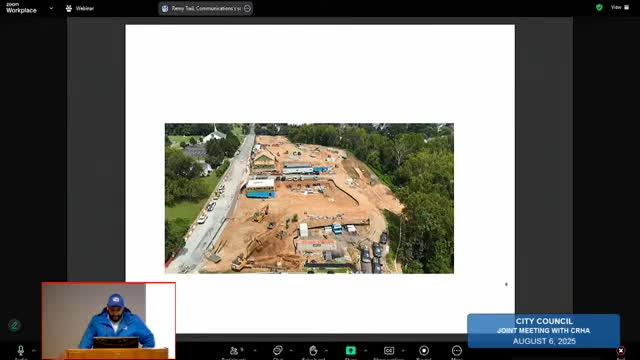Select the speaker video thumbnail
The image size is (640, 360).
click(x=109, y=321)
